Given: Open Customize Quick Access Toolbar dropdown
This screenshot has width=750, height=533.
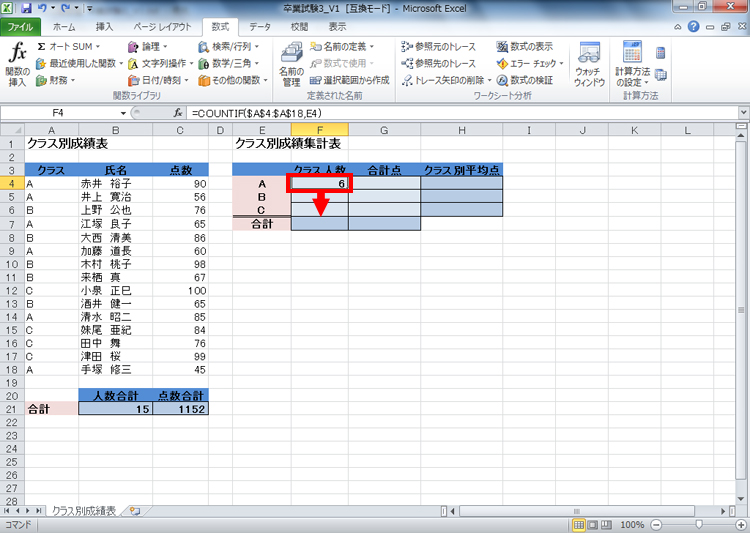Looking at the screenshot, I should (x=90, y=8).
